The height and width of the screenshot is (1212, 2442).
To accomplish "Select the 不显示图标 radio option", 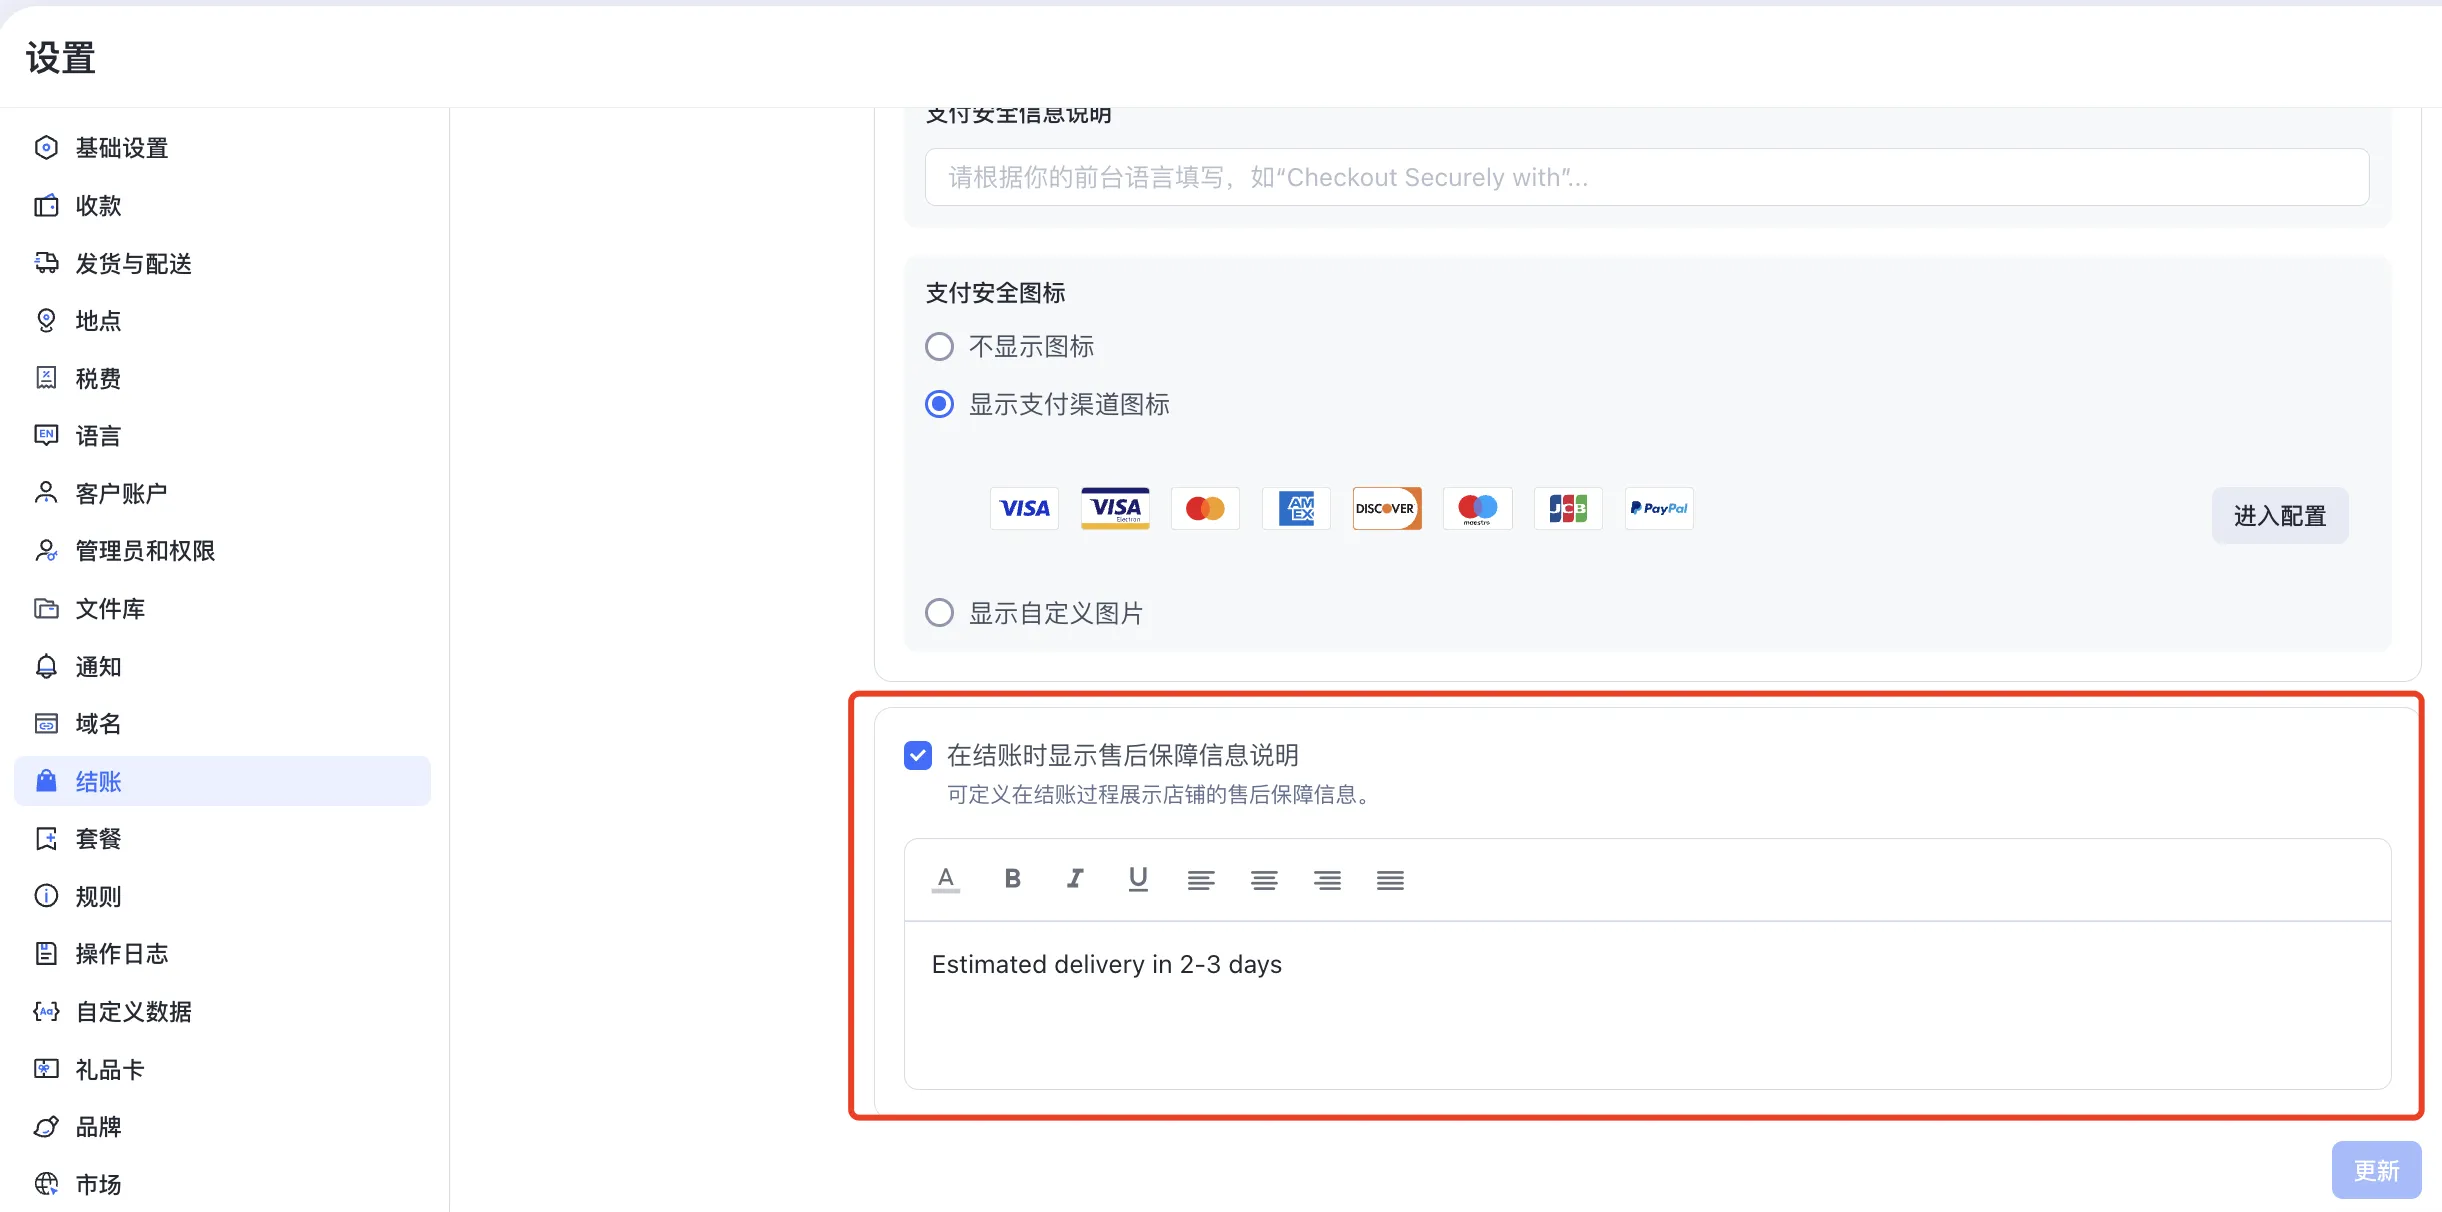I will point(939,347).
